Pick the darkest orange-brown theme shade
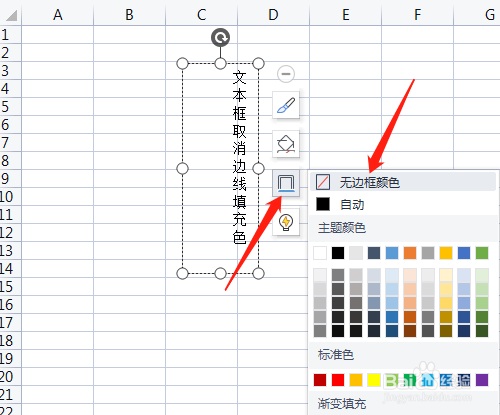Screen dimensions: 500x415 click(x=410, y=331)
